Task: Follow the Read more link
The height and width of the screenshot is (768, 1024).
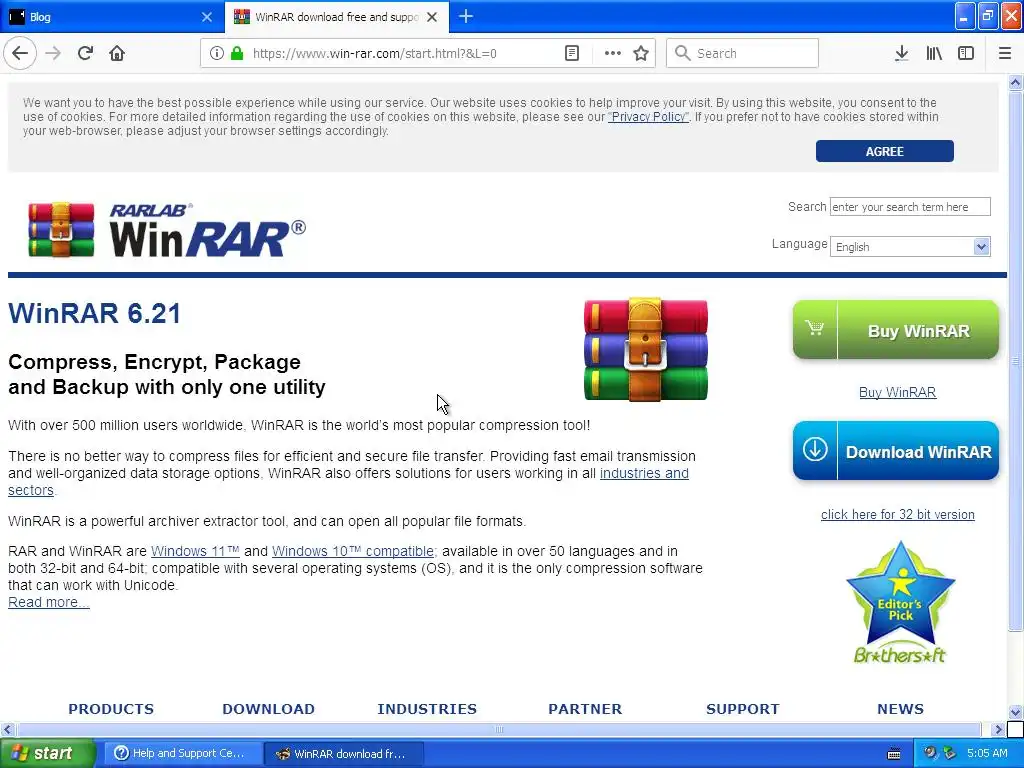Action: (x=48, y=602)
